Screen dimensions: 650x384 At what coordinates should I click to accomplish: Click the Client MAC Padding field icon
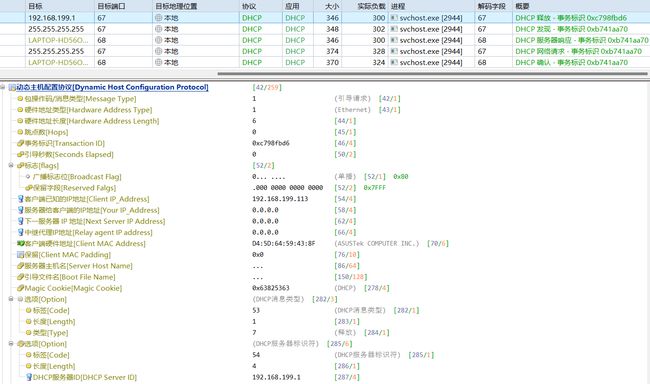point(20,255)
